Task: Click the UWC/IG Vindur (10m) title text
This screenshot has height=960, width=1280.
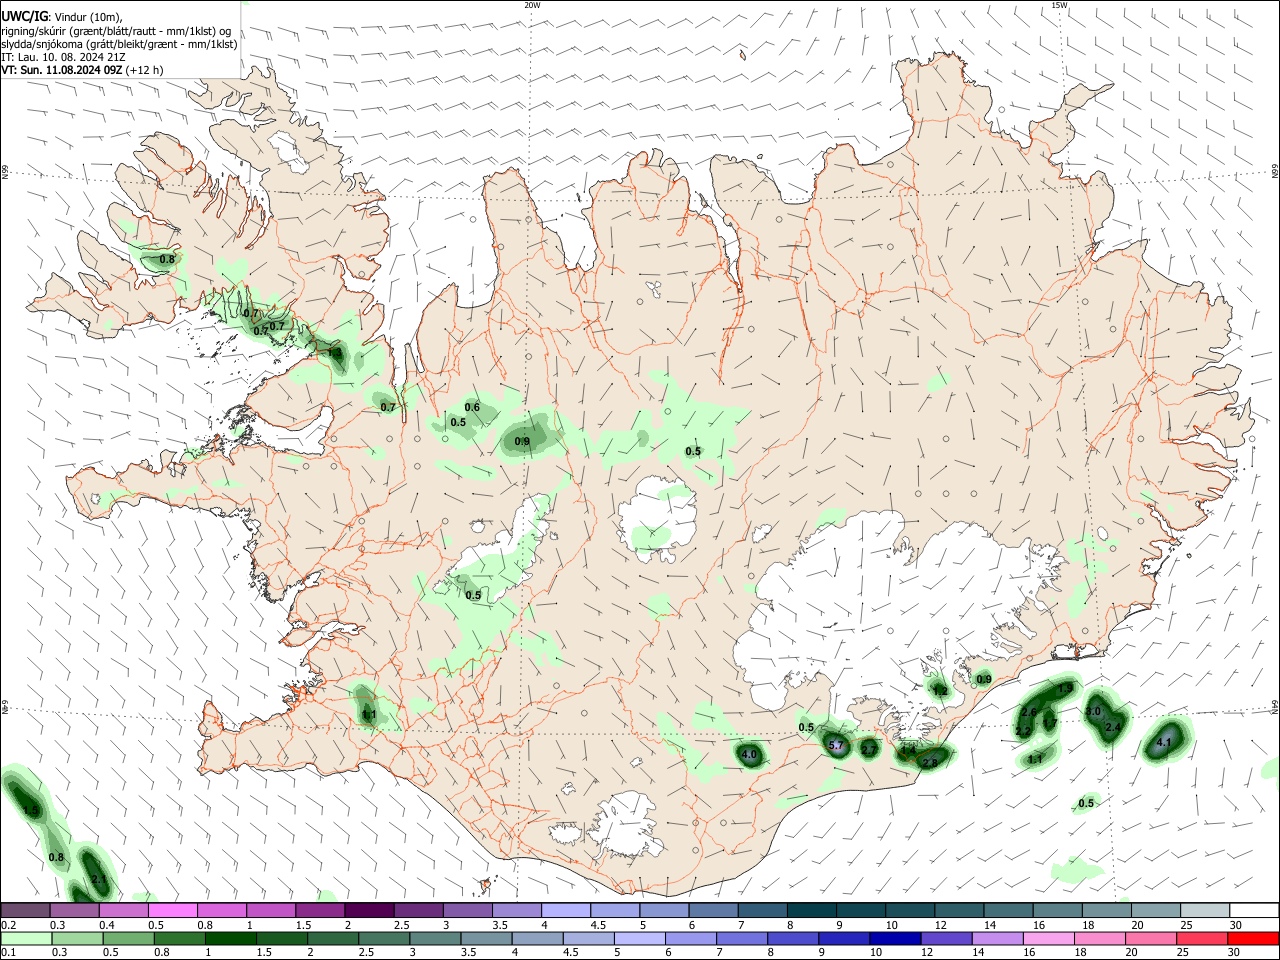Action: (60, 17)
